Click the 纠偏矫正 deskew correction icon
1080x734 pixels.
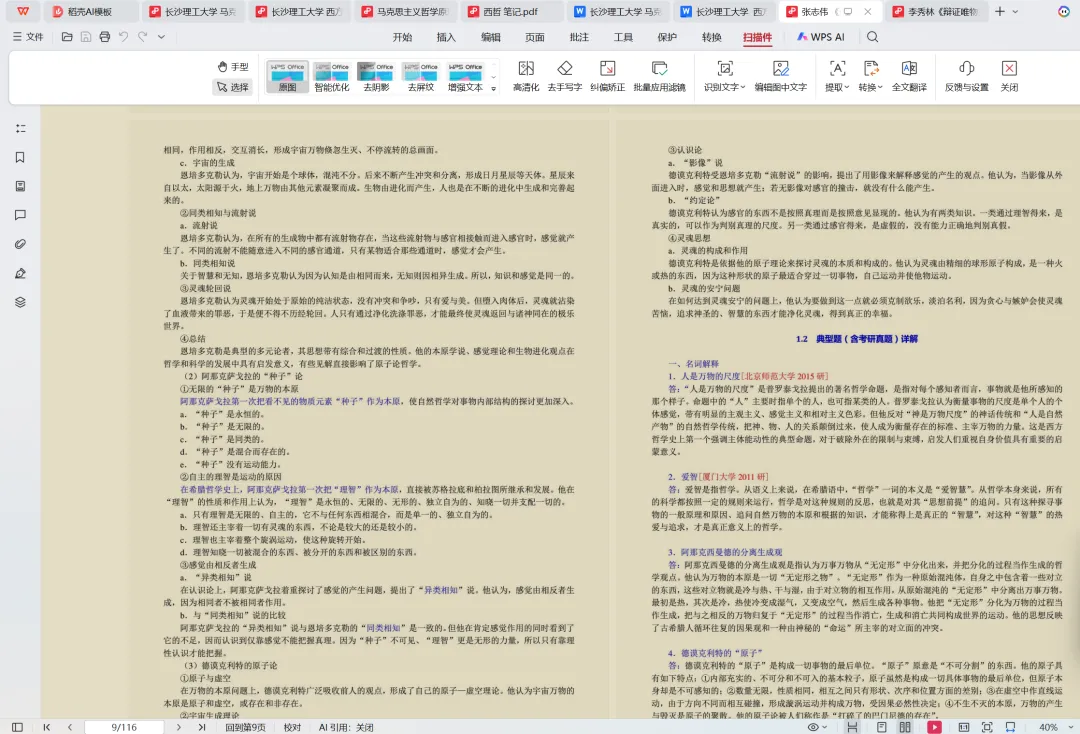(608, 76)
